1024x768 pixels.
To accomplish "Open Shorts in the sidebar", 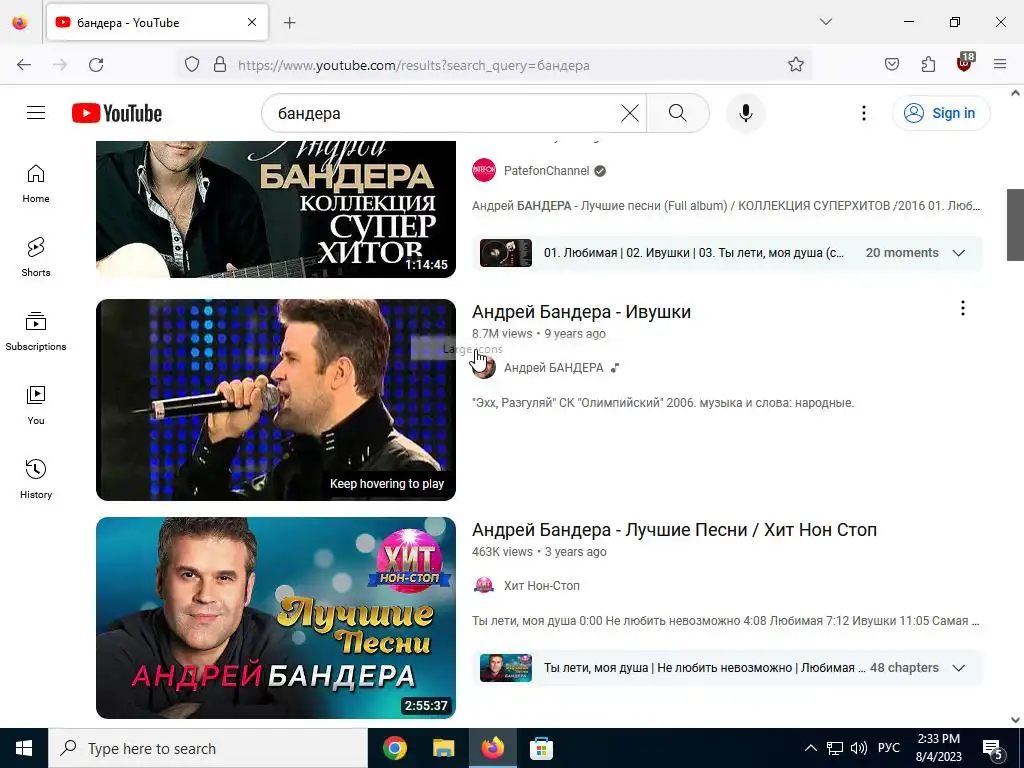I will [36, 257].
